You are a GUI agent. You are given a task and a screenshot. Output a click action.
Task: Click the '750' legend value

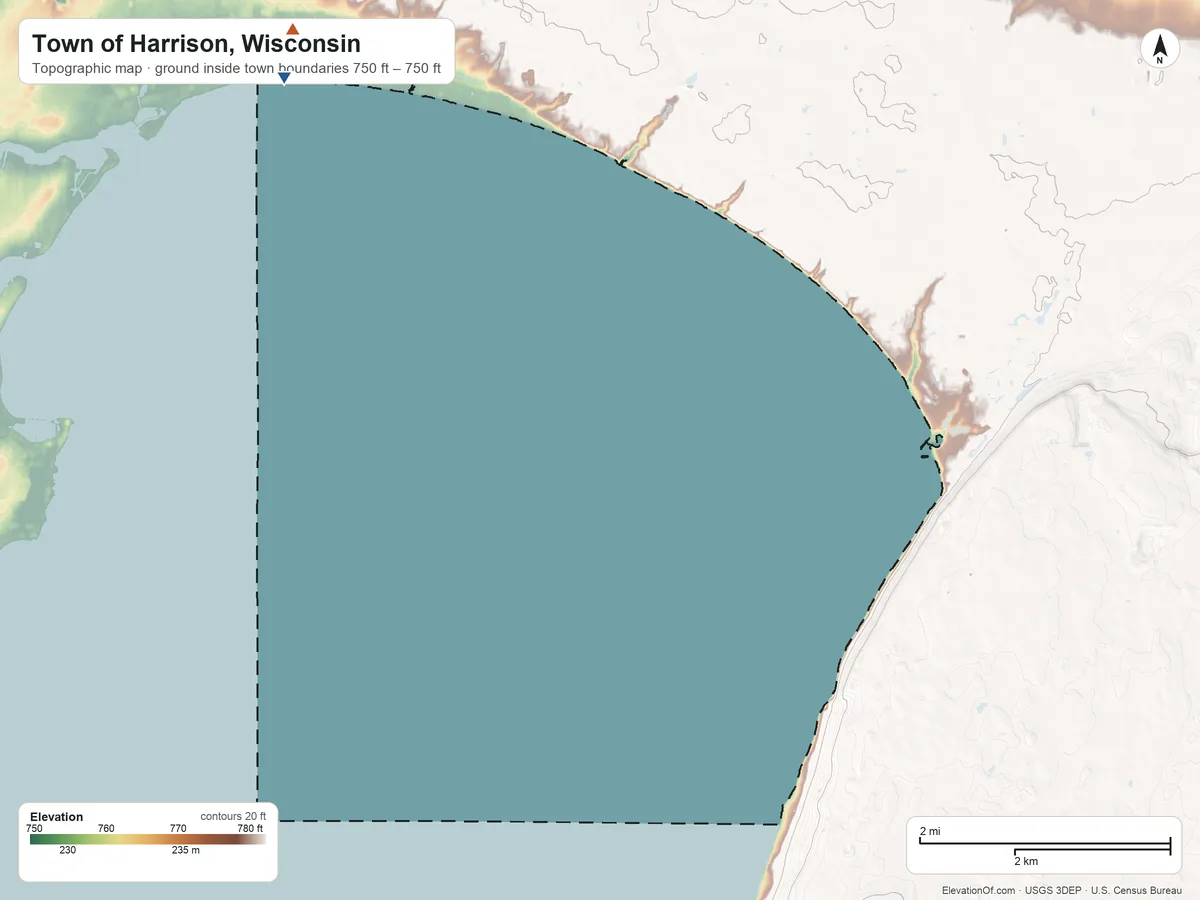34,828
